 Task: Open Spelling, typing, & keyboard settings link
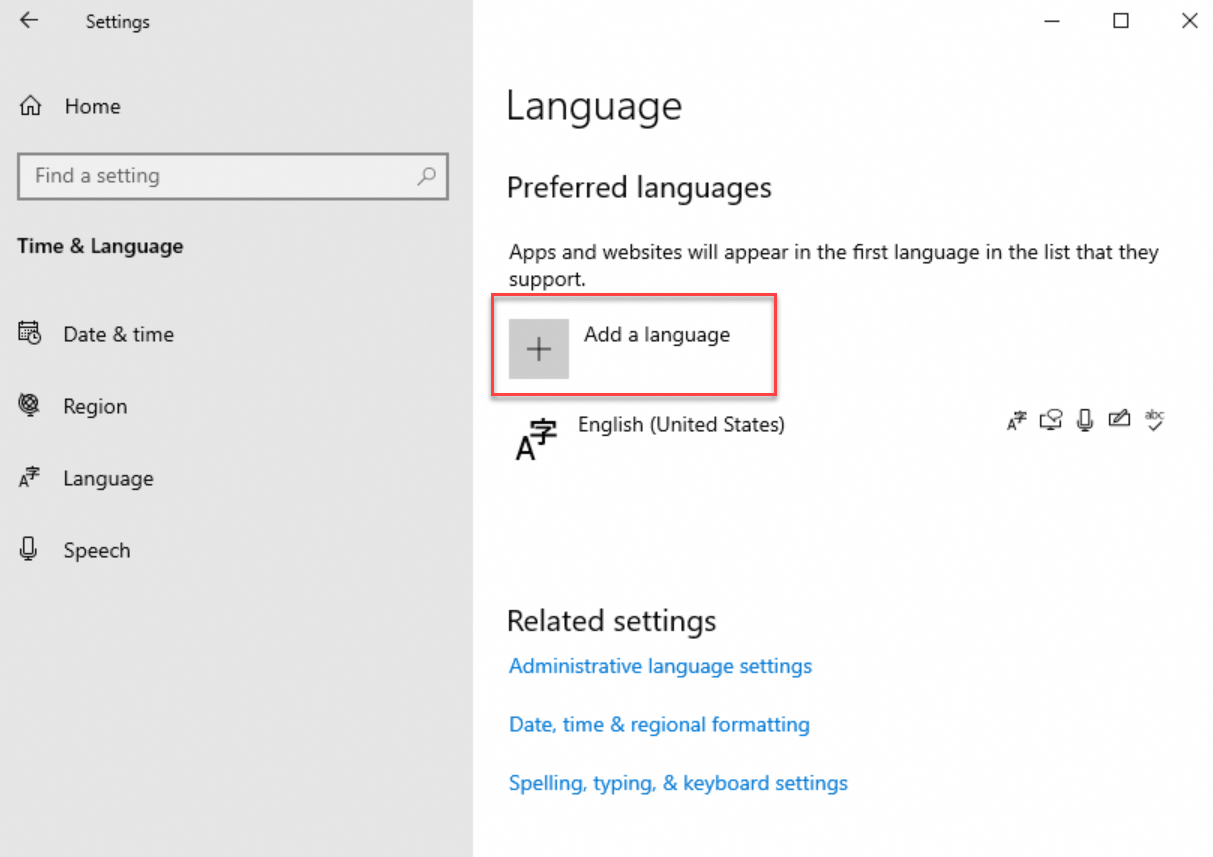coord(678,783)
